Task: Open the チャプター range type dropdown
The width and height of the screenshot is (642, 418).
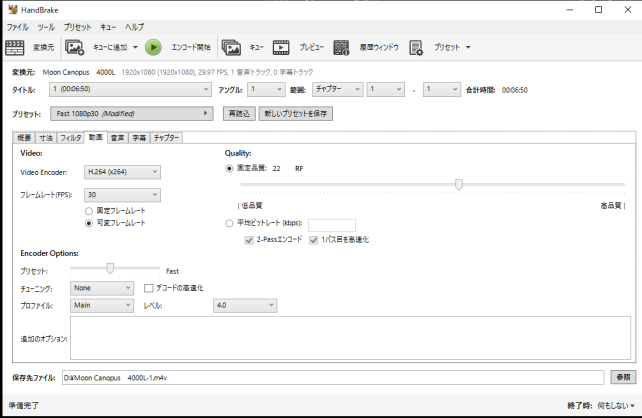Action: [337, 89]
